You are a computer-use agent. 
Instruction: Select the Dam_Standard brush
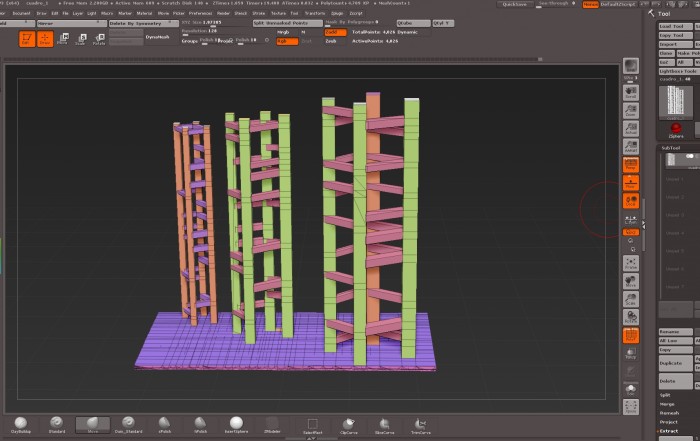pos(127,424)
